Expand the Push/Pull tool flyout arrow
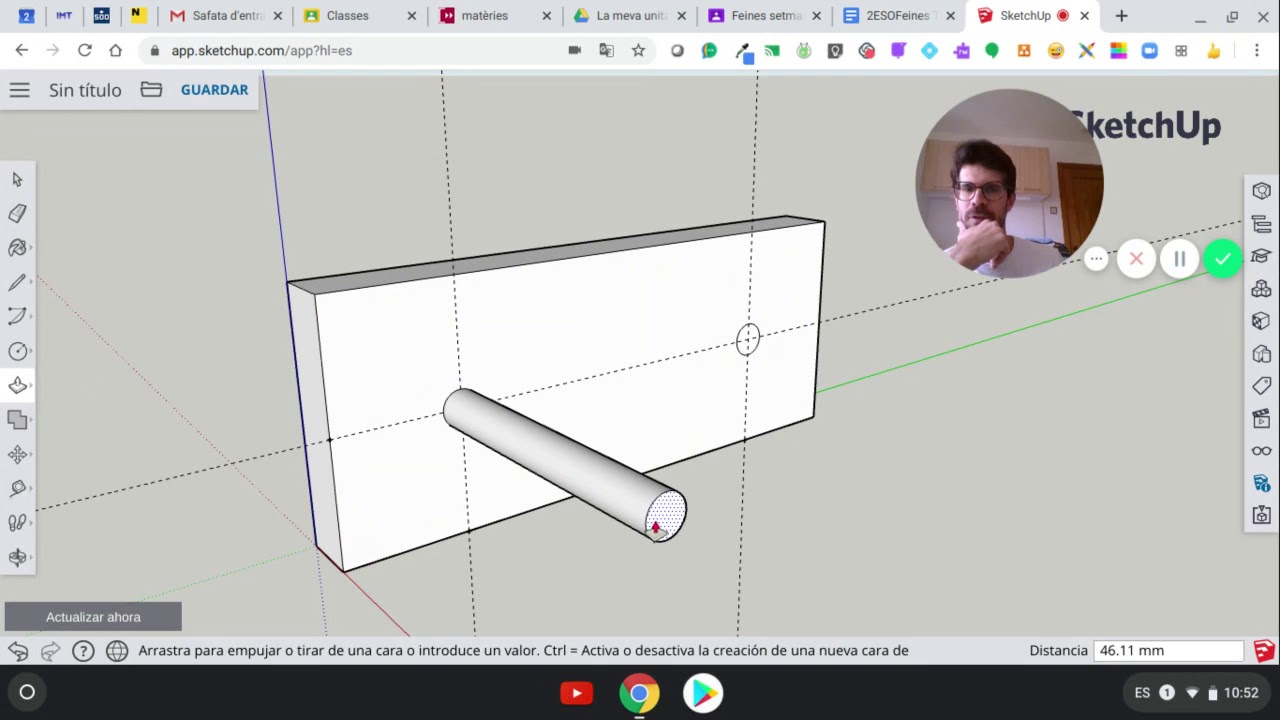The width and height of the screenshot is (1280, 720). click(x=31, y=386)
